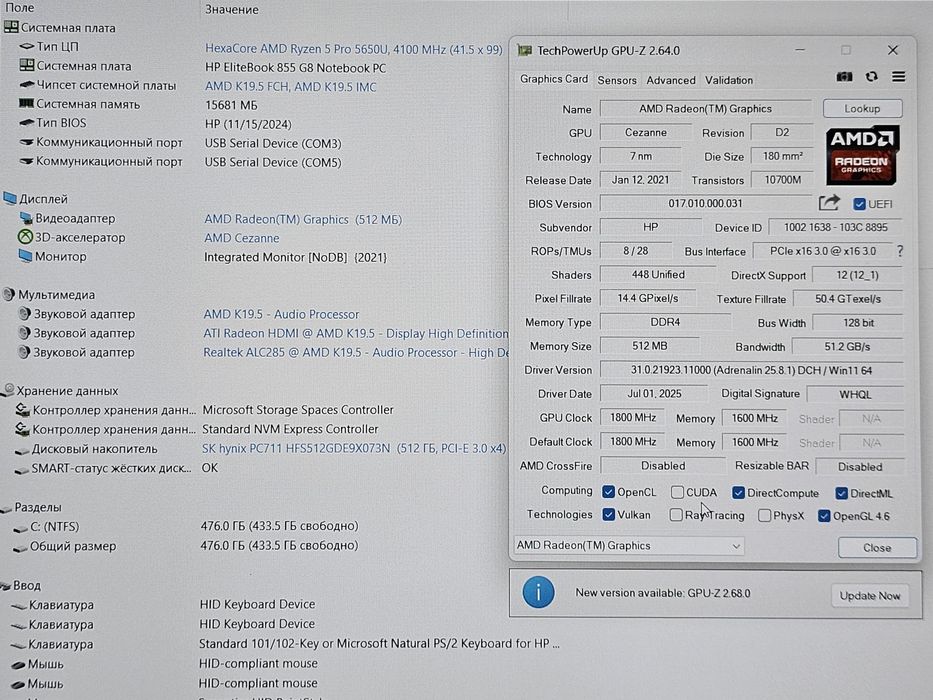Toggle the Ray Tracing checkbox
This screenshot has height=700, width=933.
(x=676, y=514)
